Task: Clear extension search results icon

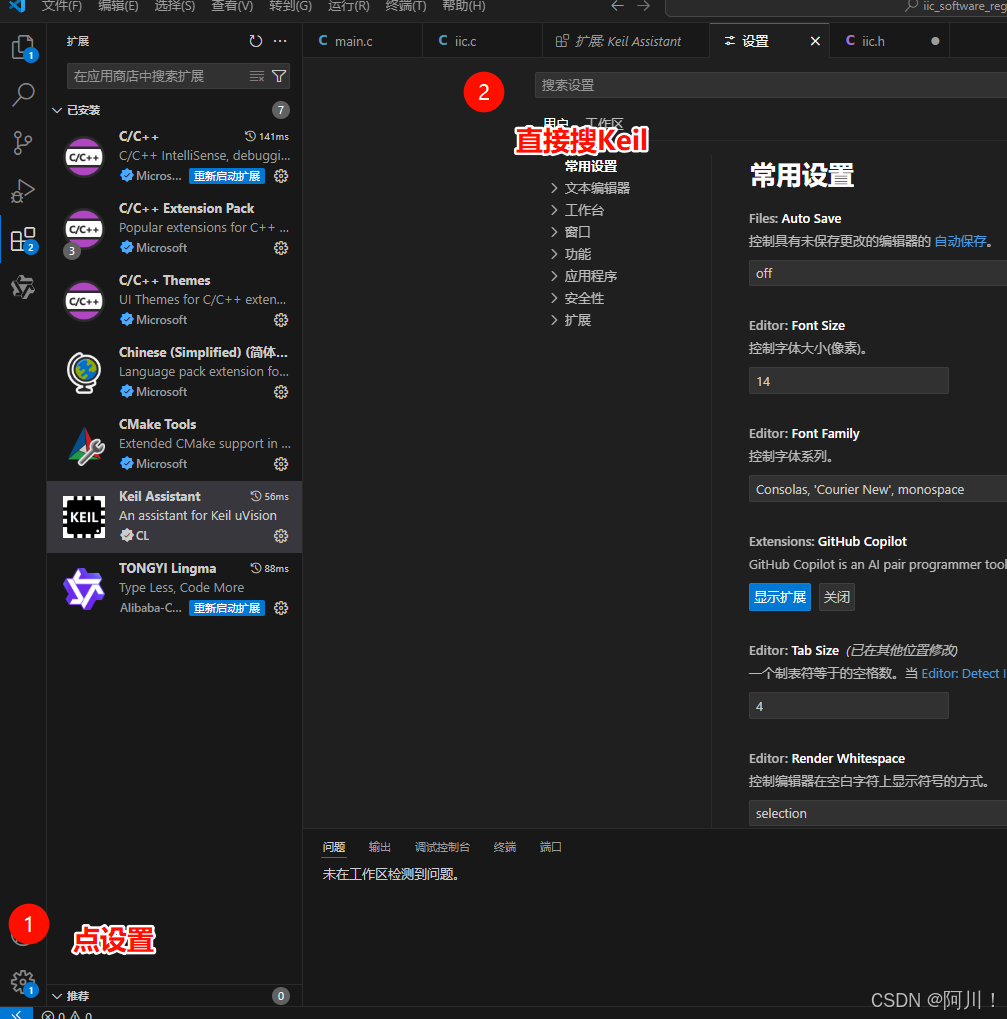Action: [257, 77]
